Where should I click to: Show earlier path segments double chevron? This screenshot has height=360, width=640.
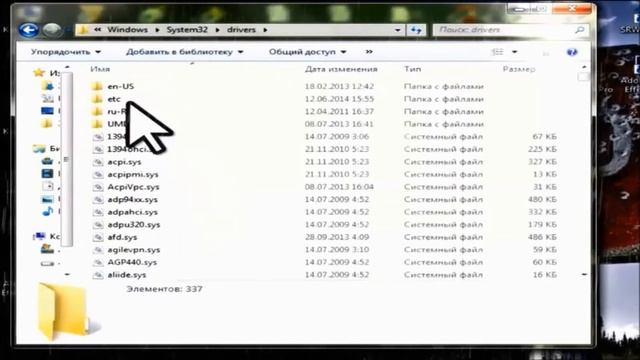98,30
